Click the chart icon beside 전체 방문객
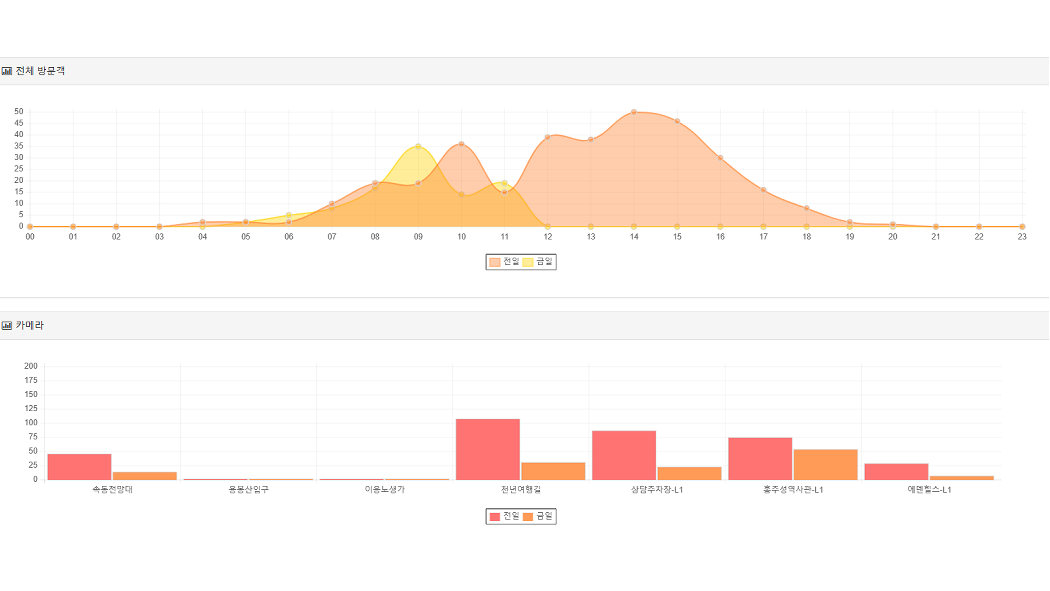The height and width of the screenshot is (591, 1050). coord(7,71)
